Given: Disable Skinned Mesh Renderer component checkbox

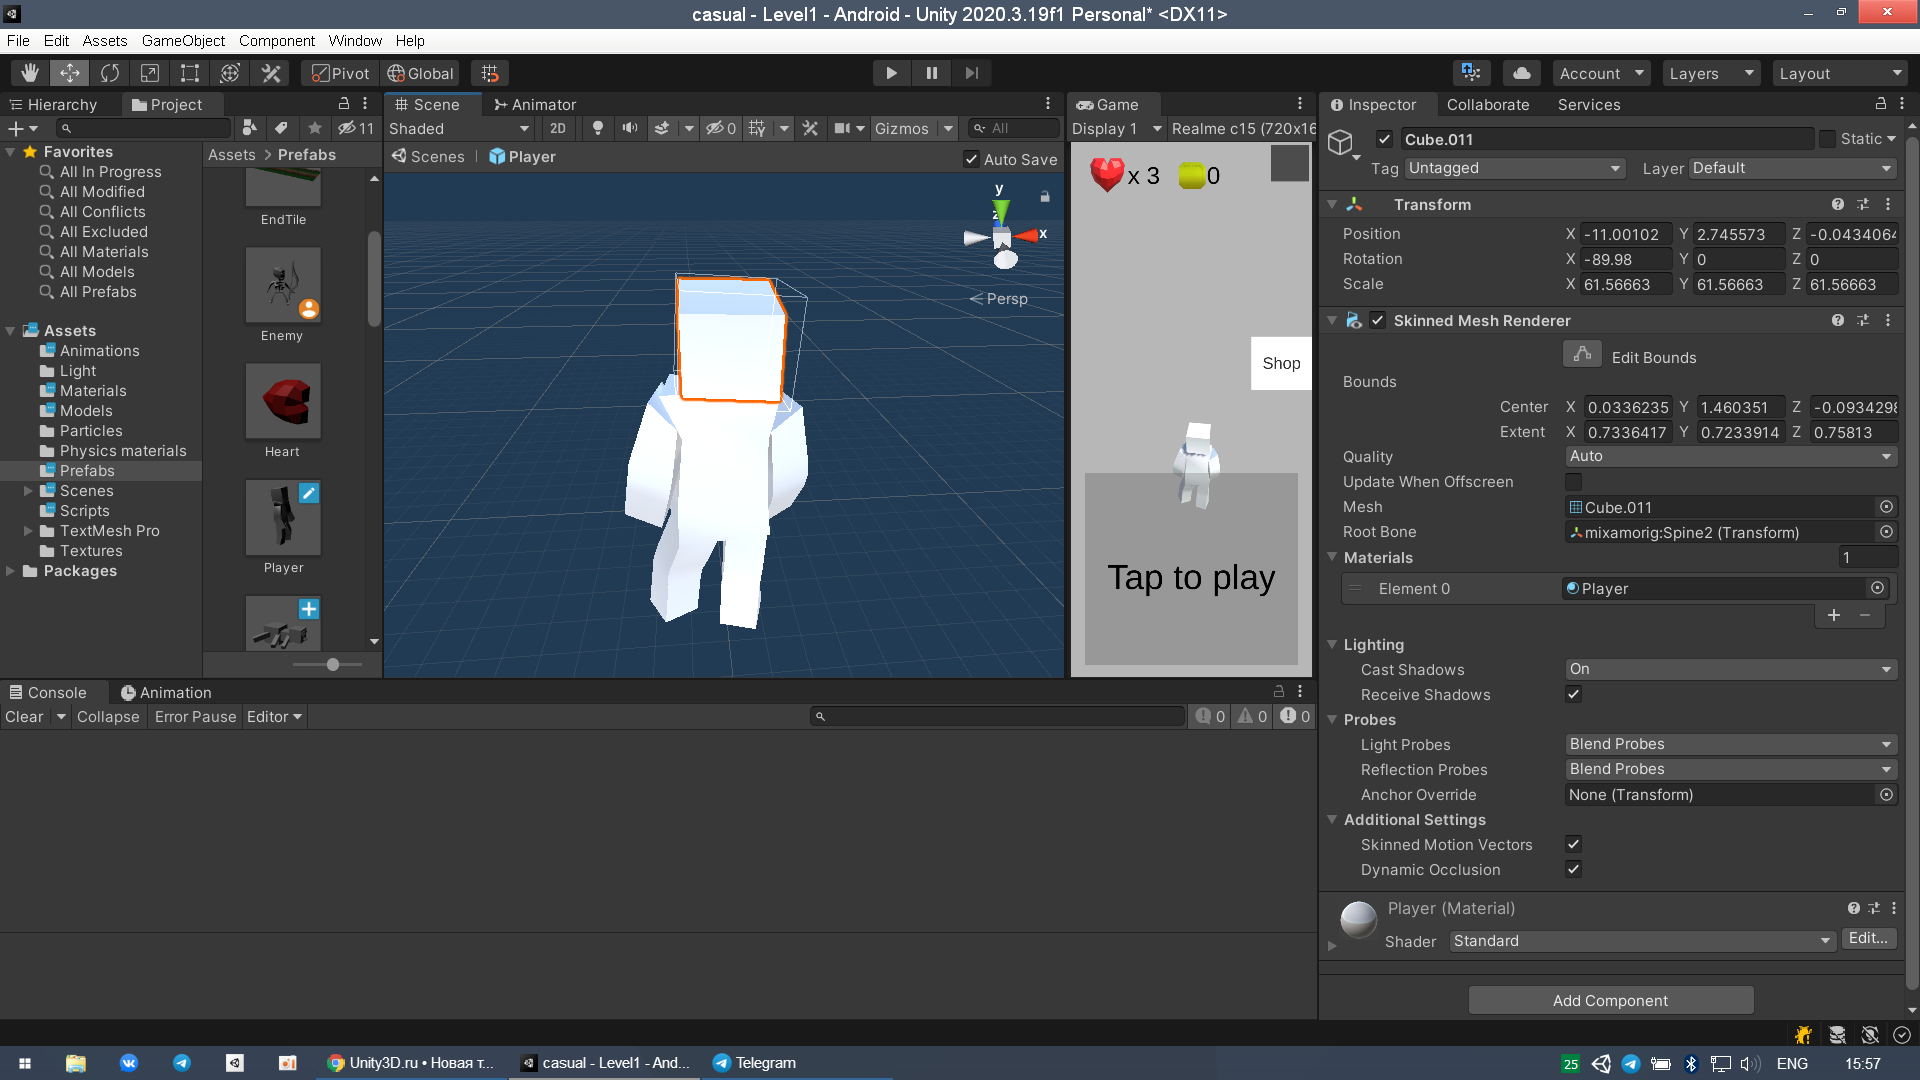Looking at the screenshot, I should tap(1378, 320).
